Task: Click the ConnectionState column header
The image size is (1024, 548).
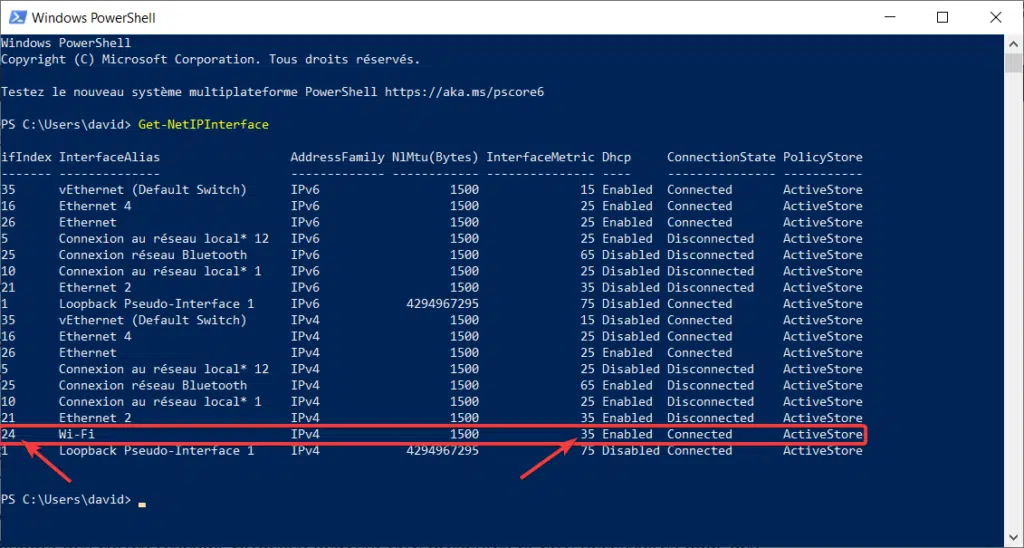Action: (x=721, y=157)
